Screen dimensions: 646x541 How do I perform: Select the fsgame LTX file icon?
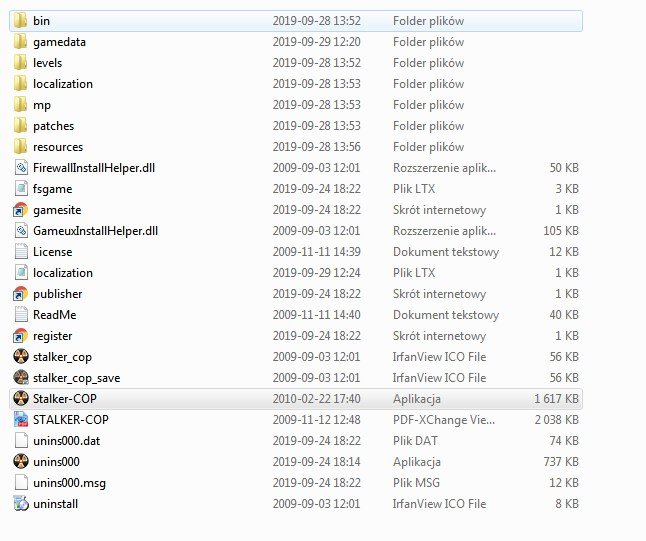(x=21, y=189)
